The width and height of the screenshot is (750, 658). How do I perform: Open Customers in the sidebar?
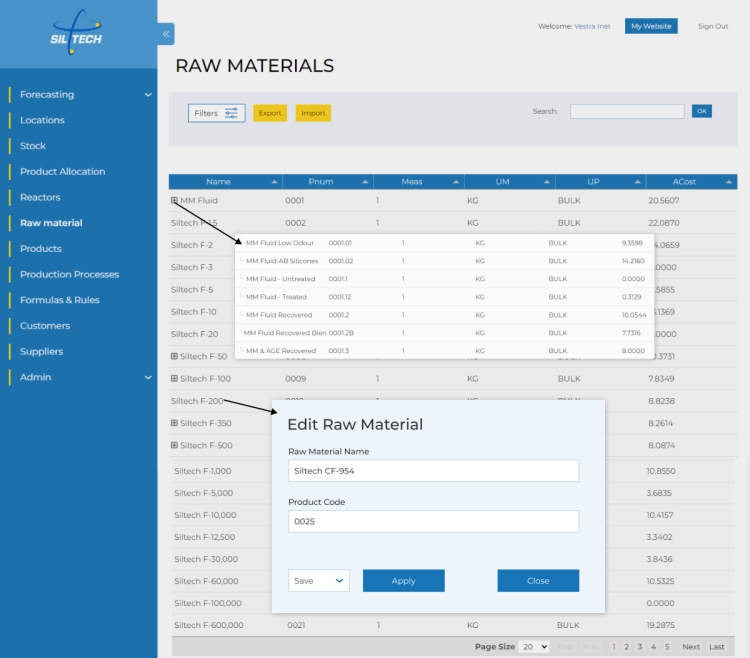coord(45,326)
